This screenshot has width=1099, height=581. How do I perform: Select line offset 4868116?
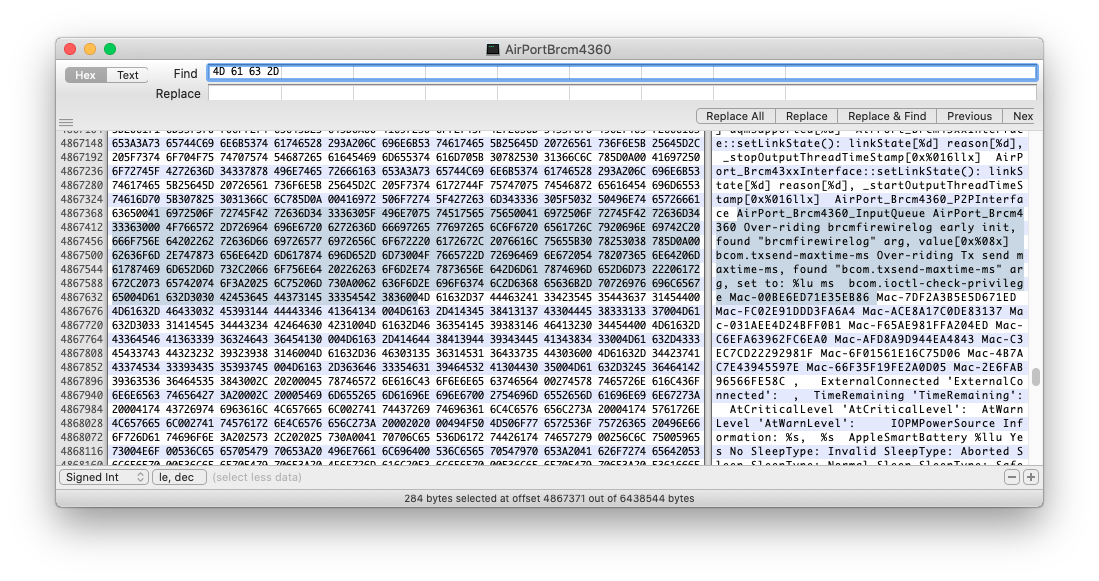(81, 451)
